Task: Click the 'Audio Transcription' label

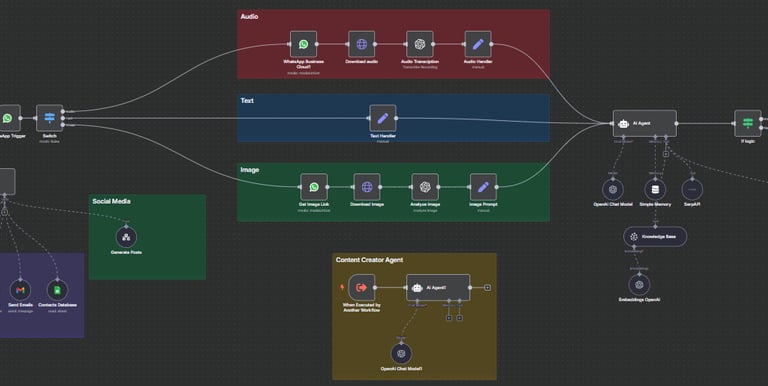Action: (x=420, y=62)
